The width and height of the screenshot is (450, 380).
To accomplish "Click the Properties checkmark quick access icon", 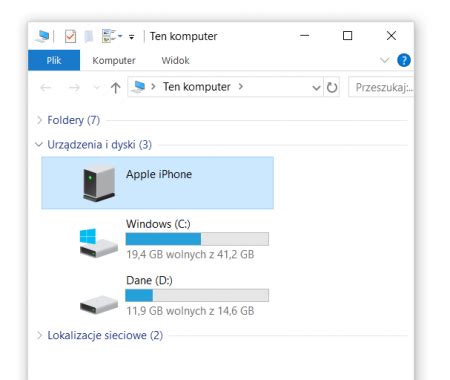I will click(70, 36).
